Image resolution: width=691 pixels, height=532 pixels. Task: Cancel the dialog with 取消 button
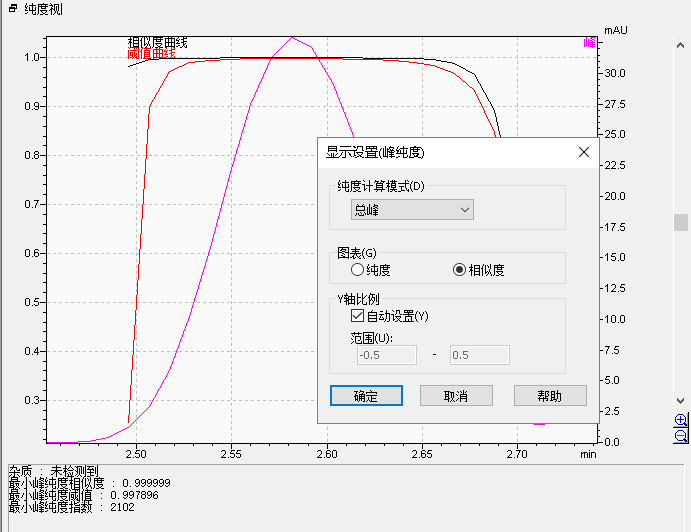coord(456,396)
